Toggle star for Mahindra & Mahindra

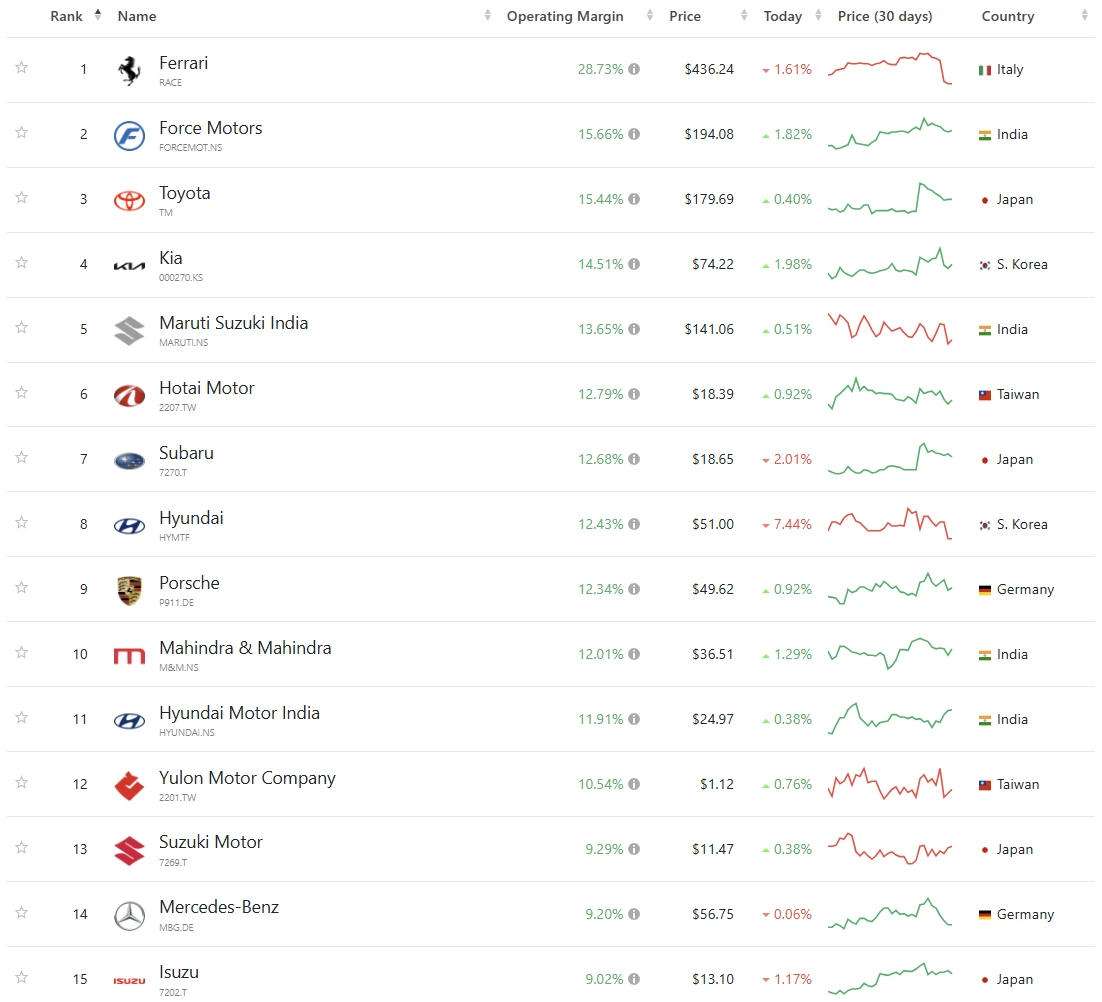(22, 652)
